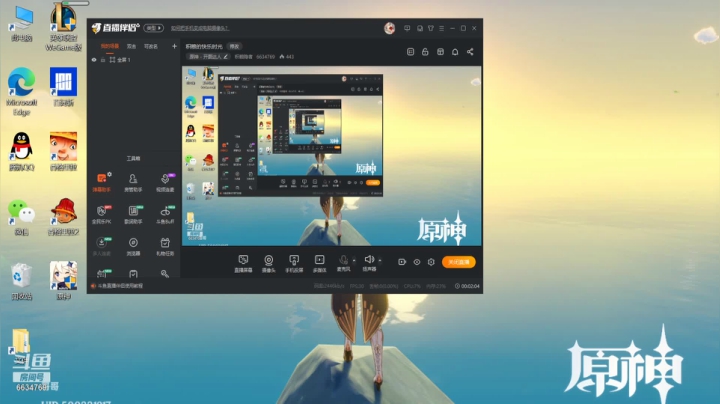Image resolution: width=720 pixels, height=404 pixels.
Task: Click the streaming timer 00:02:04
Action: 467,286
